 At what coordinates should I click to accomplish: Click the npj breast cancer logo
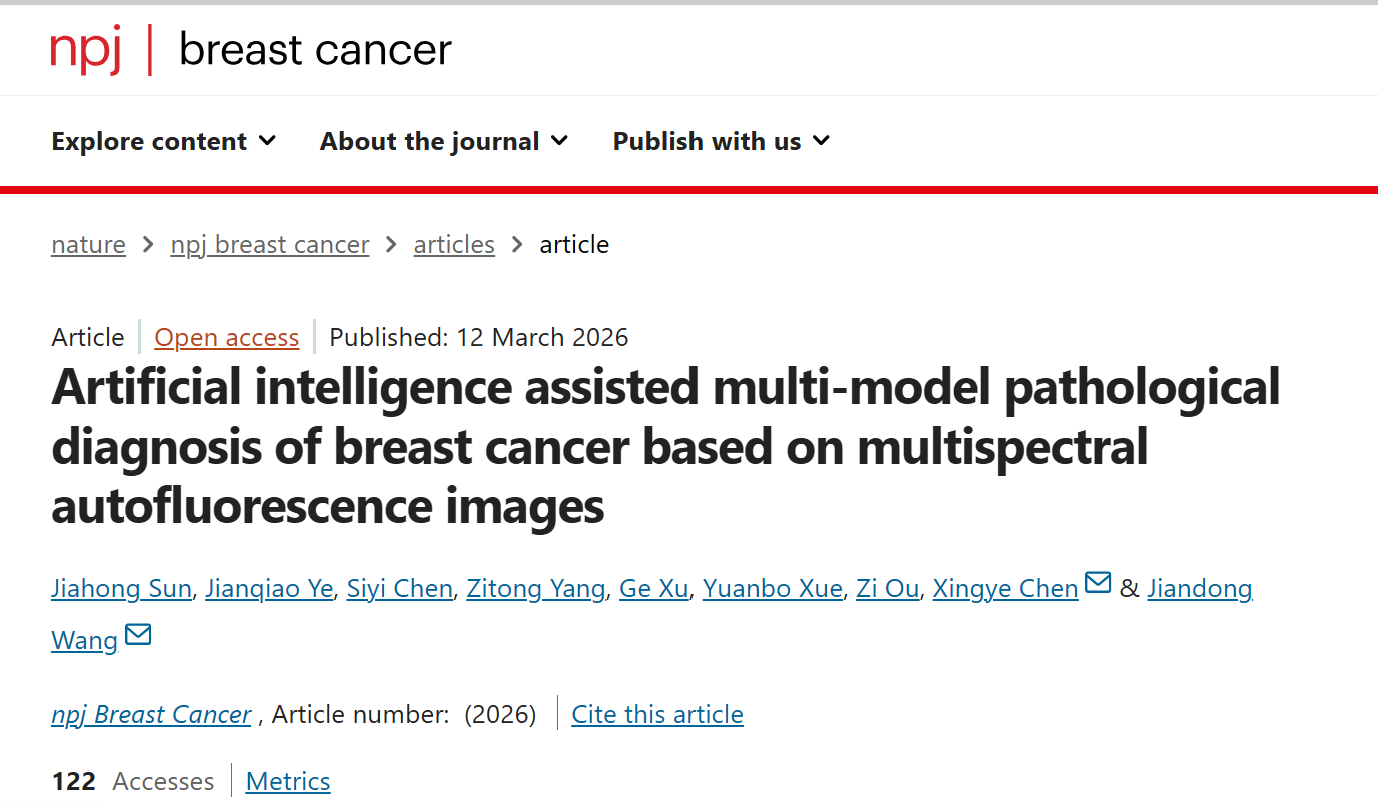(x=251, y=50)
